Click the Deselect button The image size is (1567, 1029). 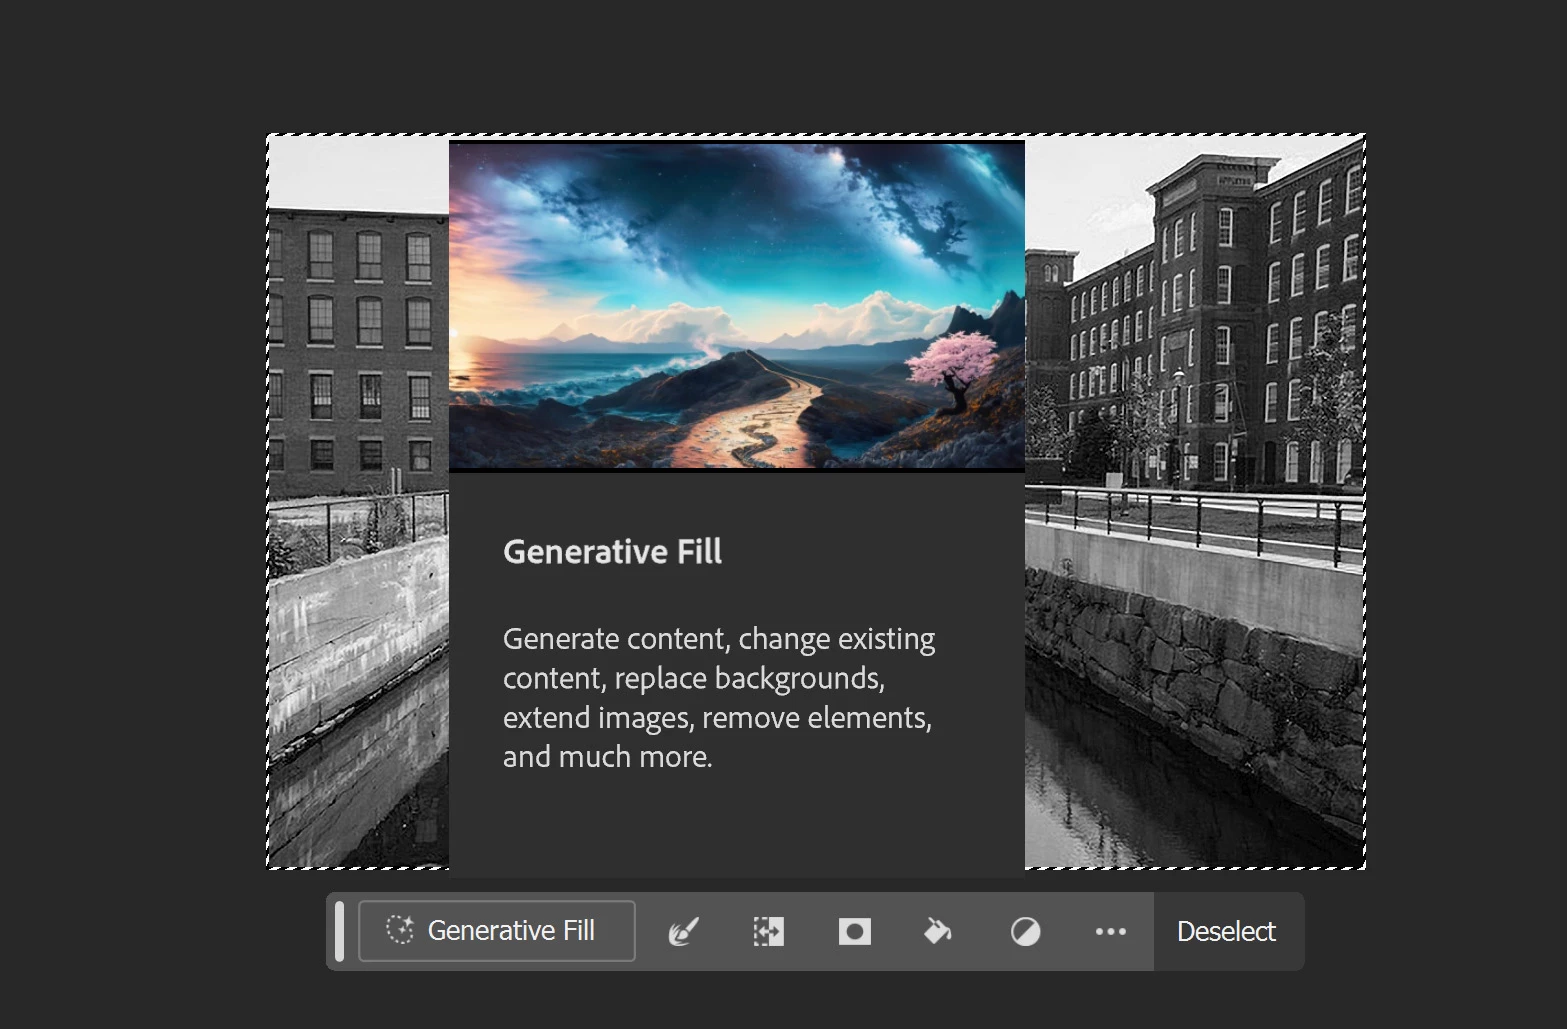[1226, 931]
